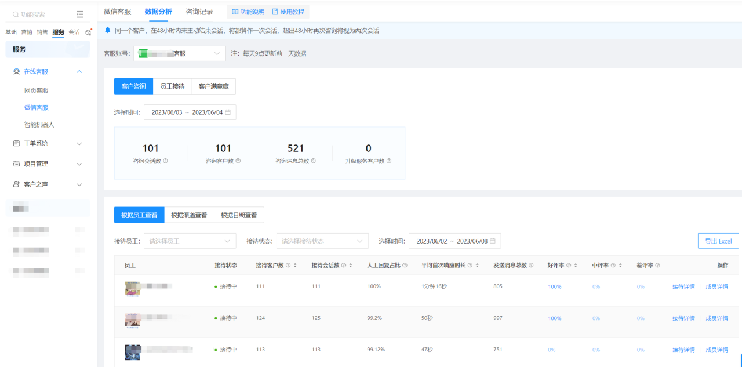Expand the project management menu chevron
The image size is (742, 367).
point(80,164)
